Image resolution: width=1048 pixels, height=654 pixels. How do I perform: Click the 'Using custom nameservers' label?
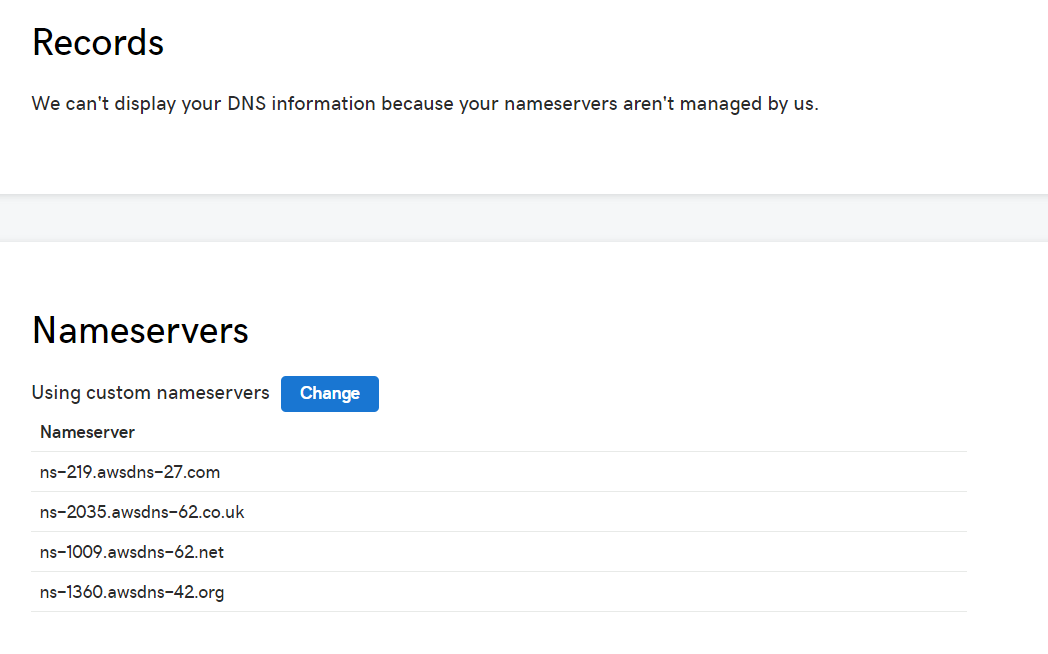pos(150,393)
